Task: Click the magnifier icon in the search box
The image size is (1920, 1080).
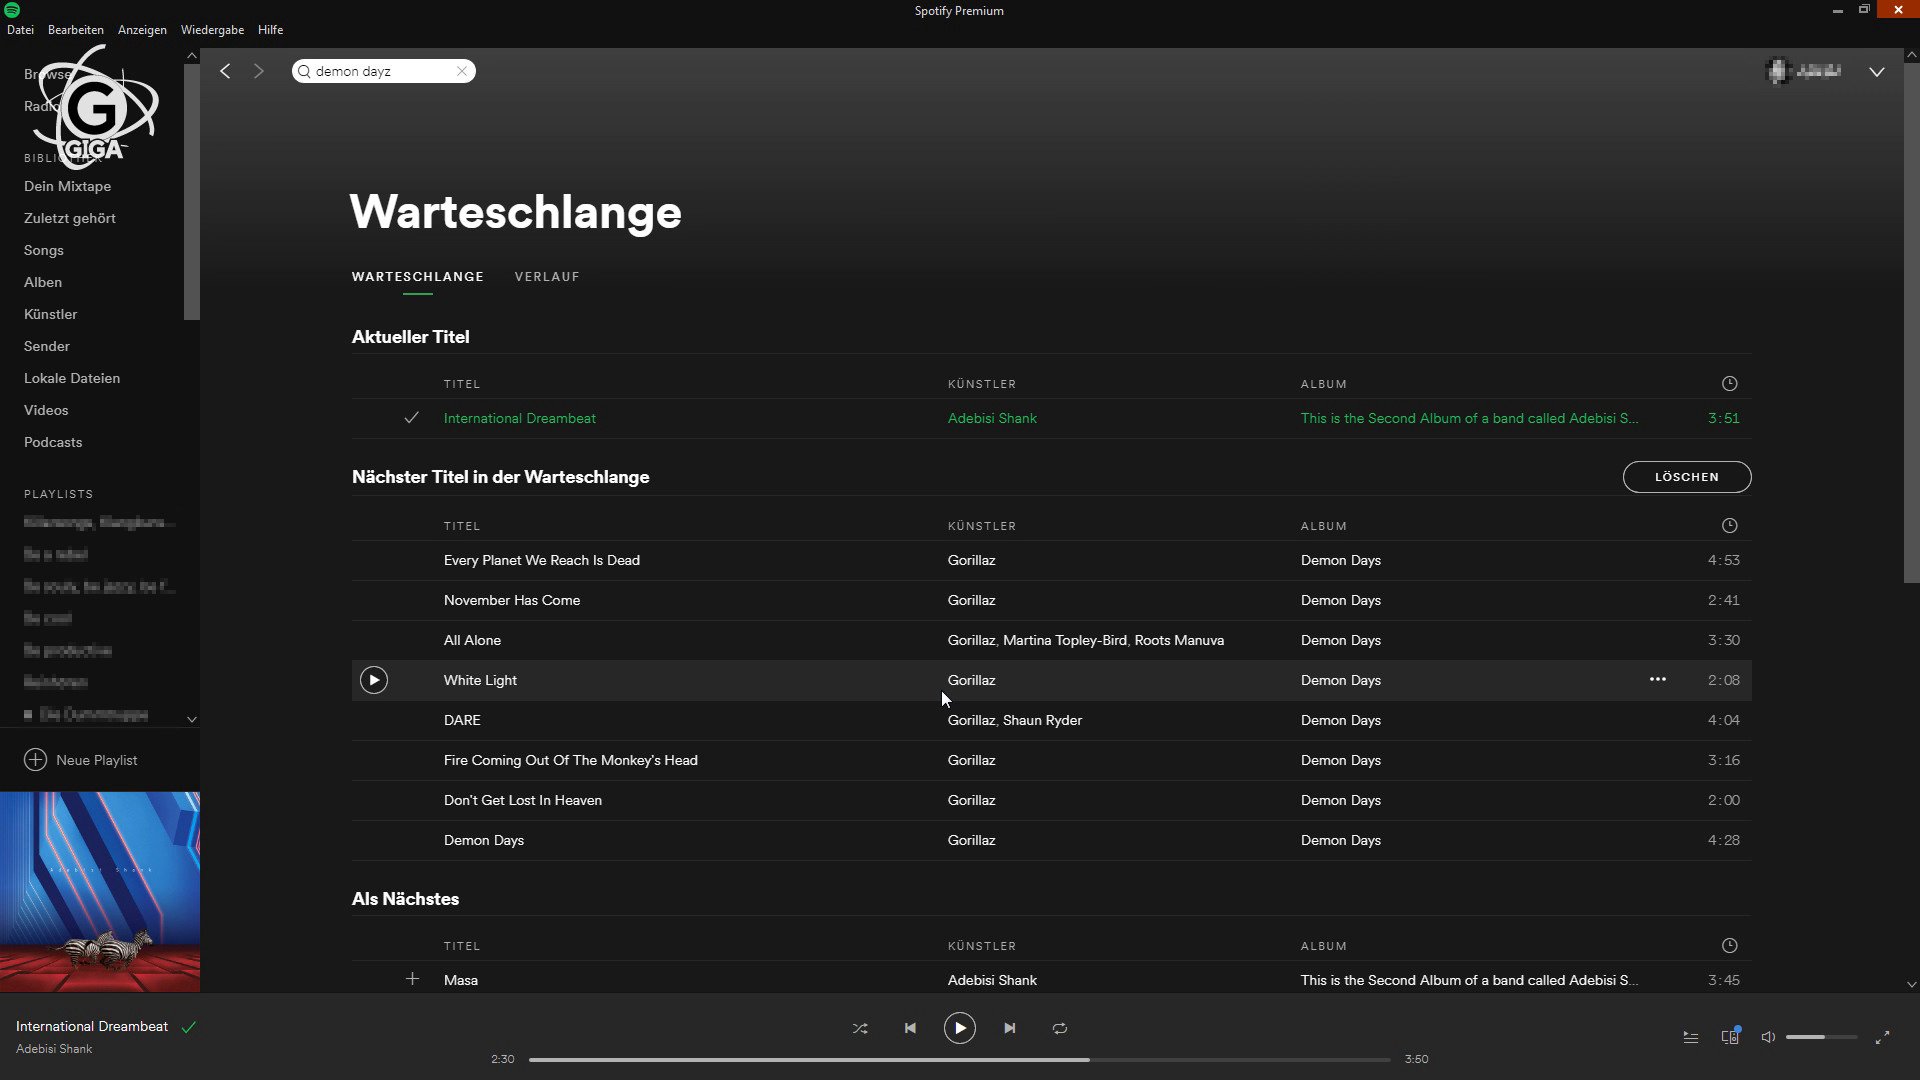Action: pyautogui.click(x=304, y=71)
